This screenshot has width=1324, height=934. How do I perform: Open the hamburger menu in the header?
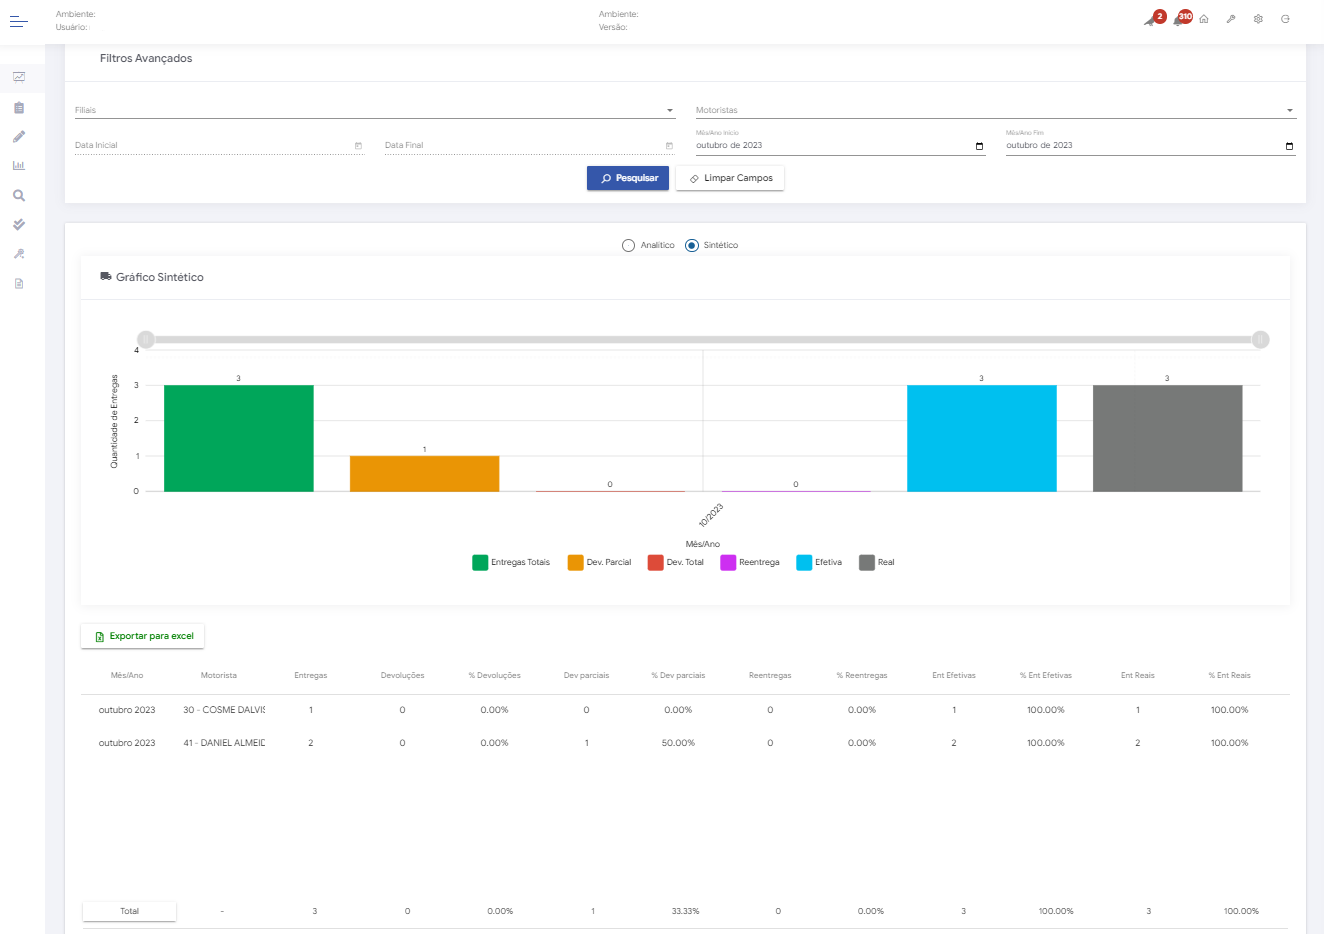18,20
